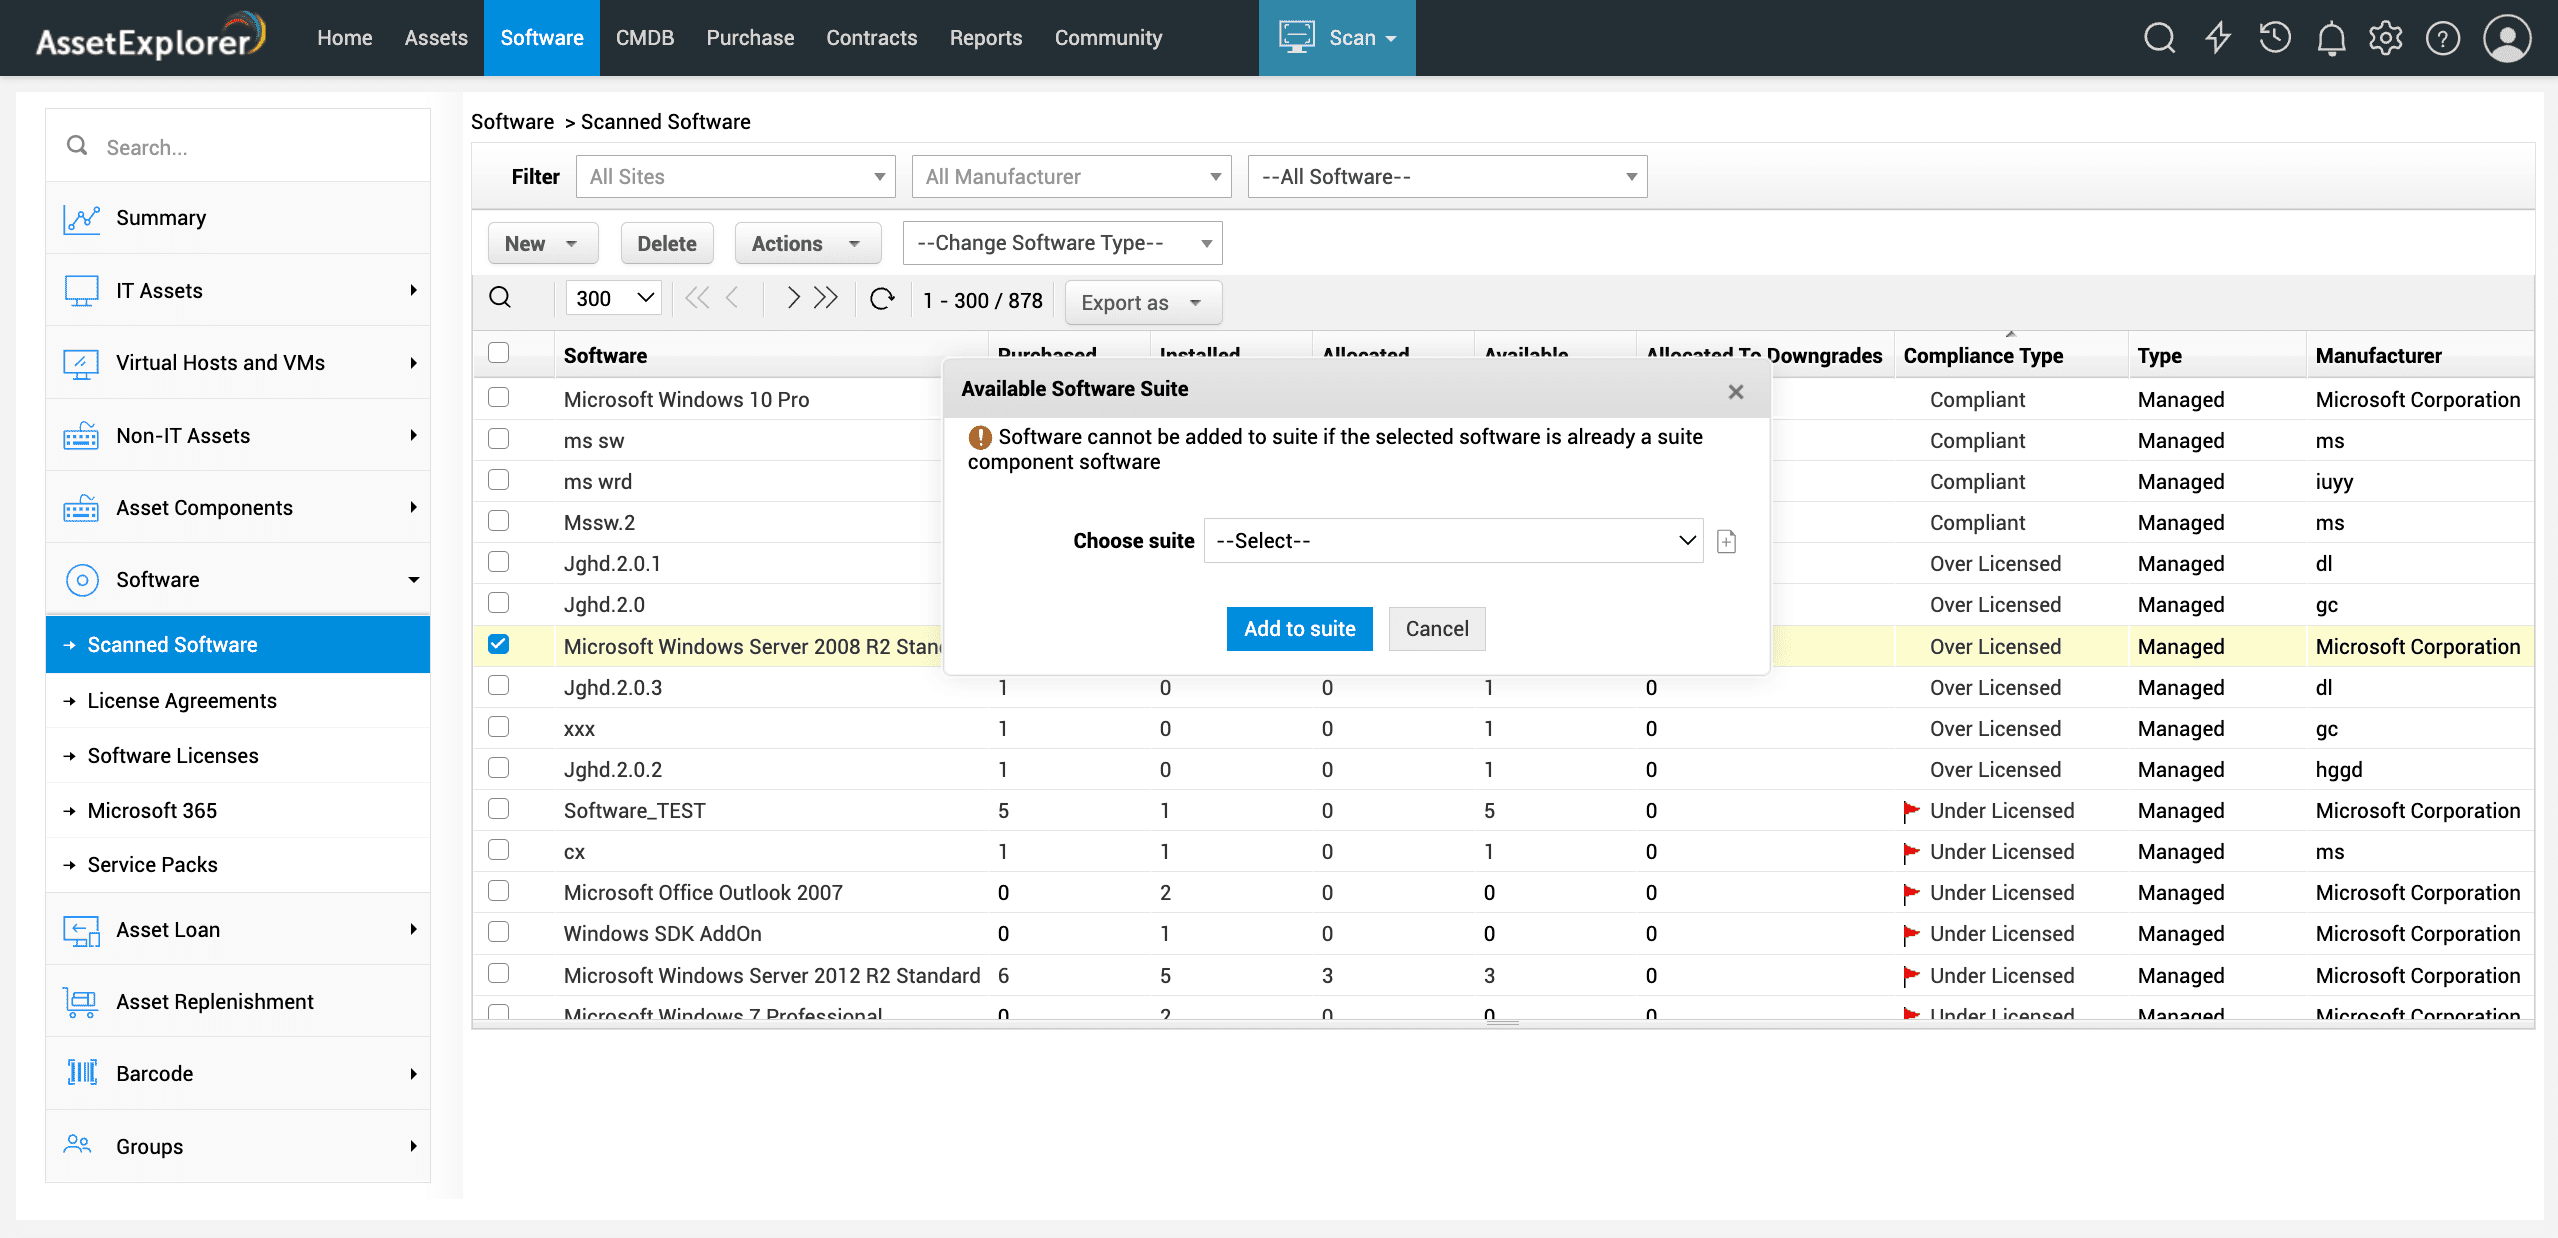The image size is (2558, 1238).
Task: Open License Agreements in sidebar
Action: click(x=182, y=701)
